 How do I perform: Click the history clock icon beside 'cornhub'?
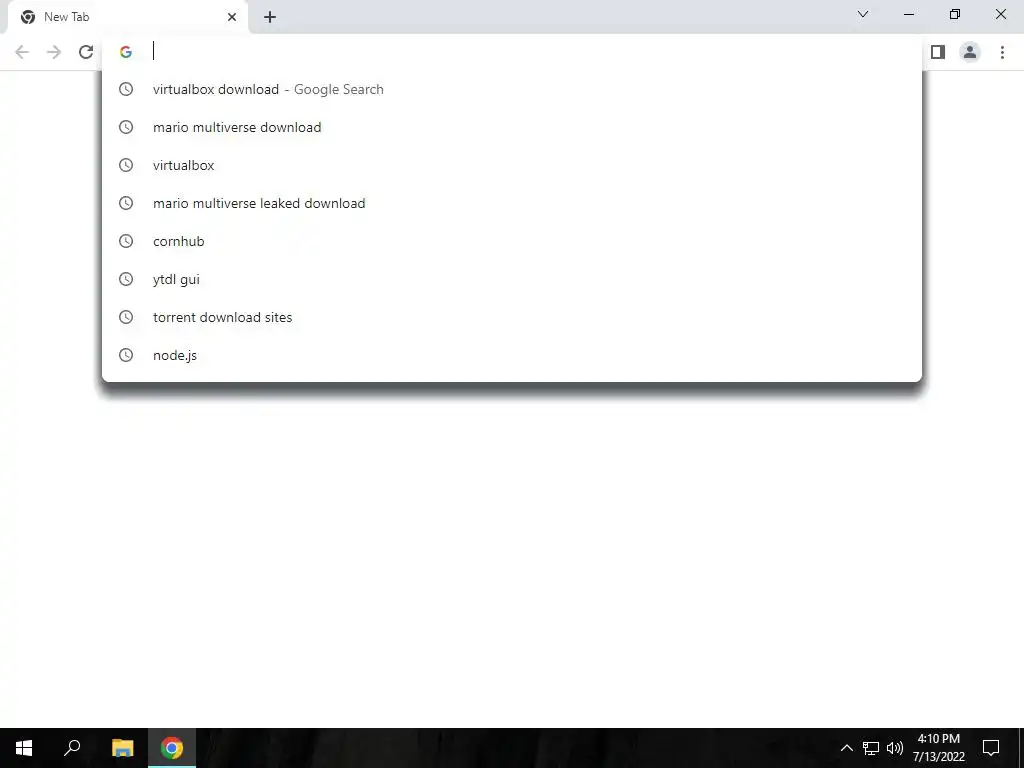(126, 241)
